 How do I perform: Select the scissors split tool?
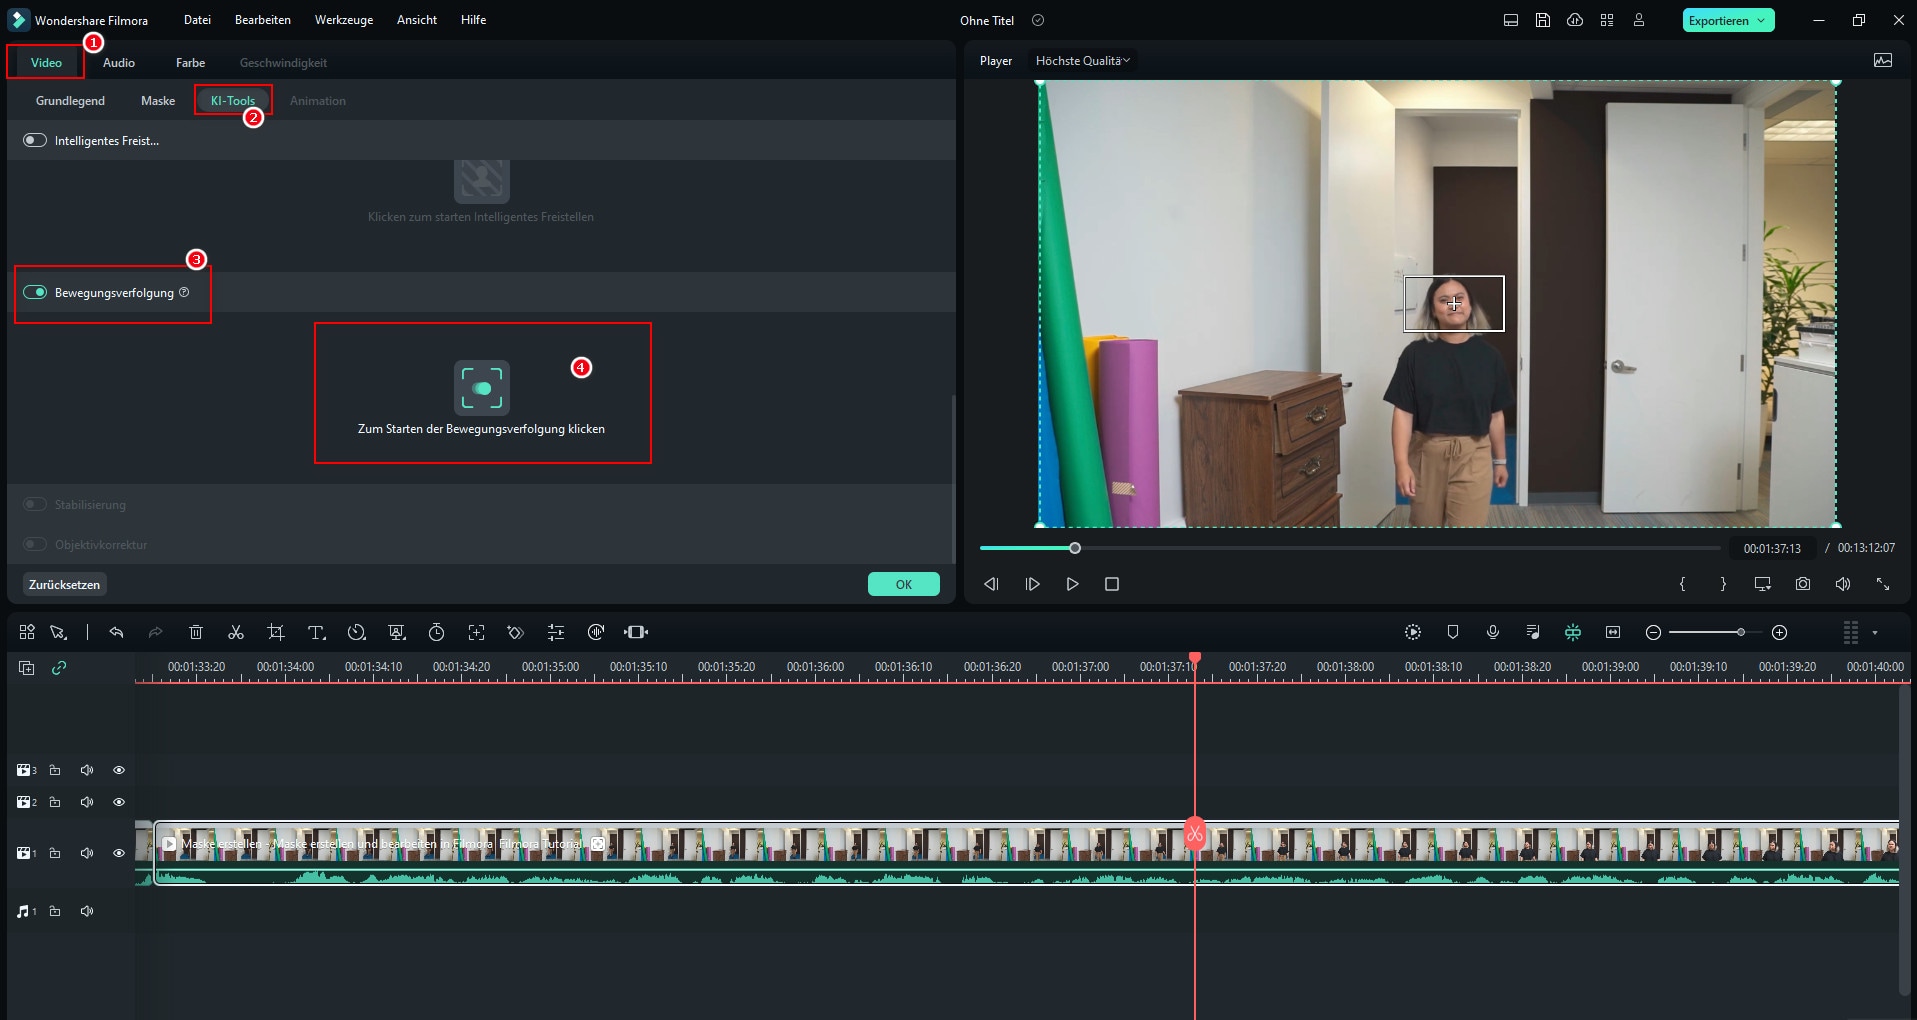[236, 632]
